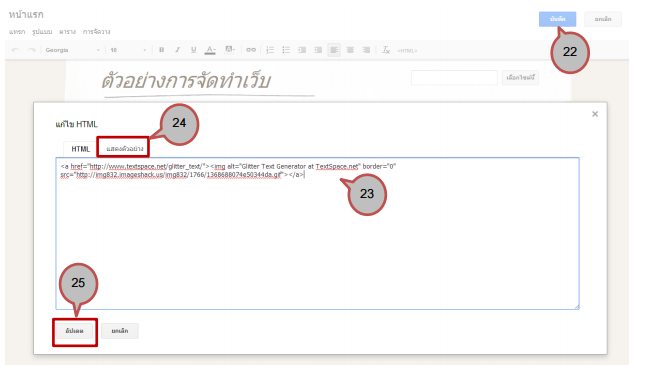Toggle bold formatting in toolbar

[162, 50]
